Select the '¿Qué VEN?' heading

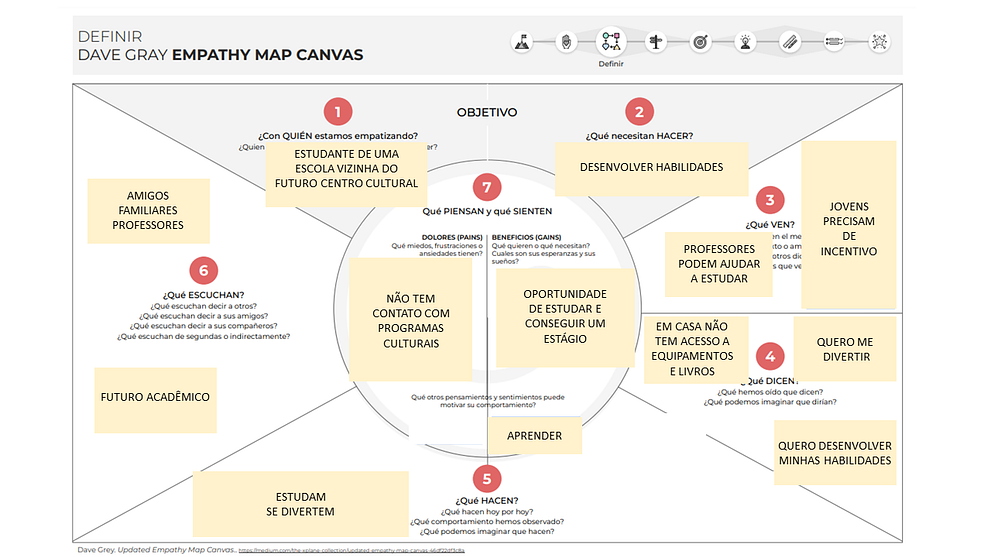coord(770,224)
